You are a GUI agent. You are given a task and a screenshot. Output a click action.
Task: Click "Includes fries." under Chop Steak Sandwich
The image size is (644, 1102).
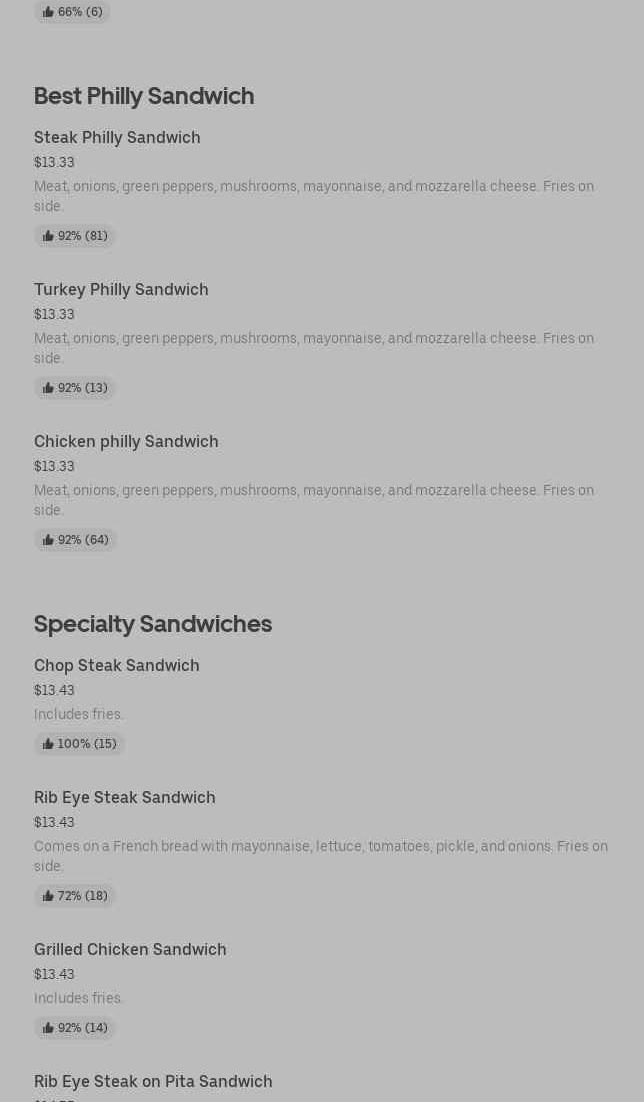[79, 714]
